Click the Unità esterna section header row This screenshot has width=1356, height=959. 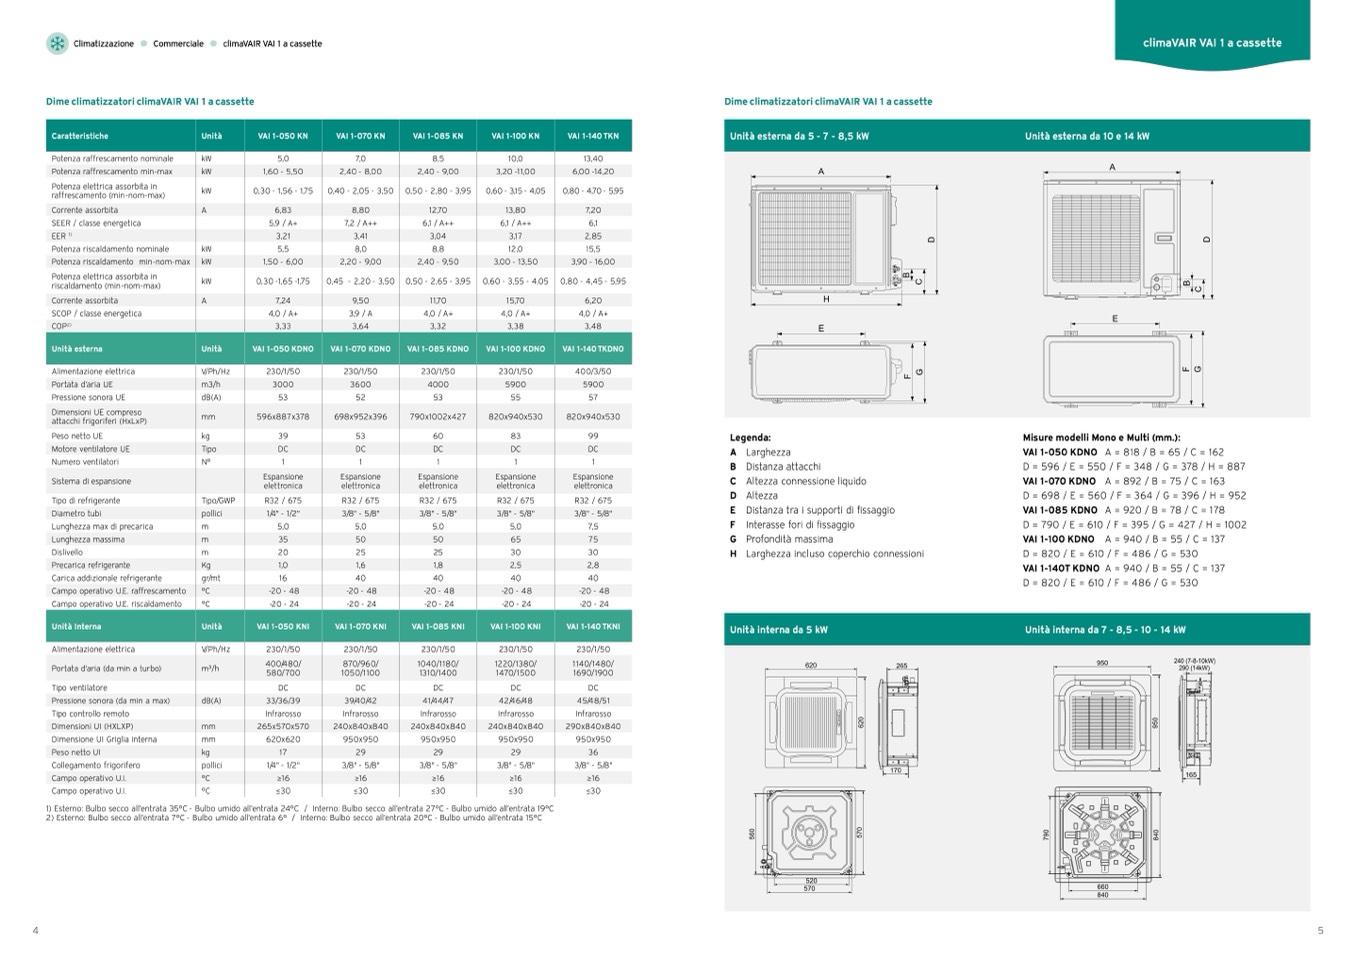pyautogui.click(x=77, y=349)
